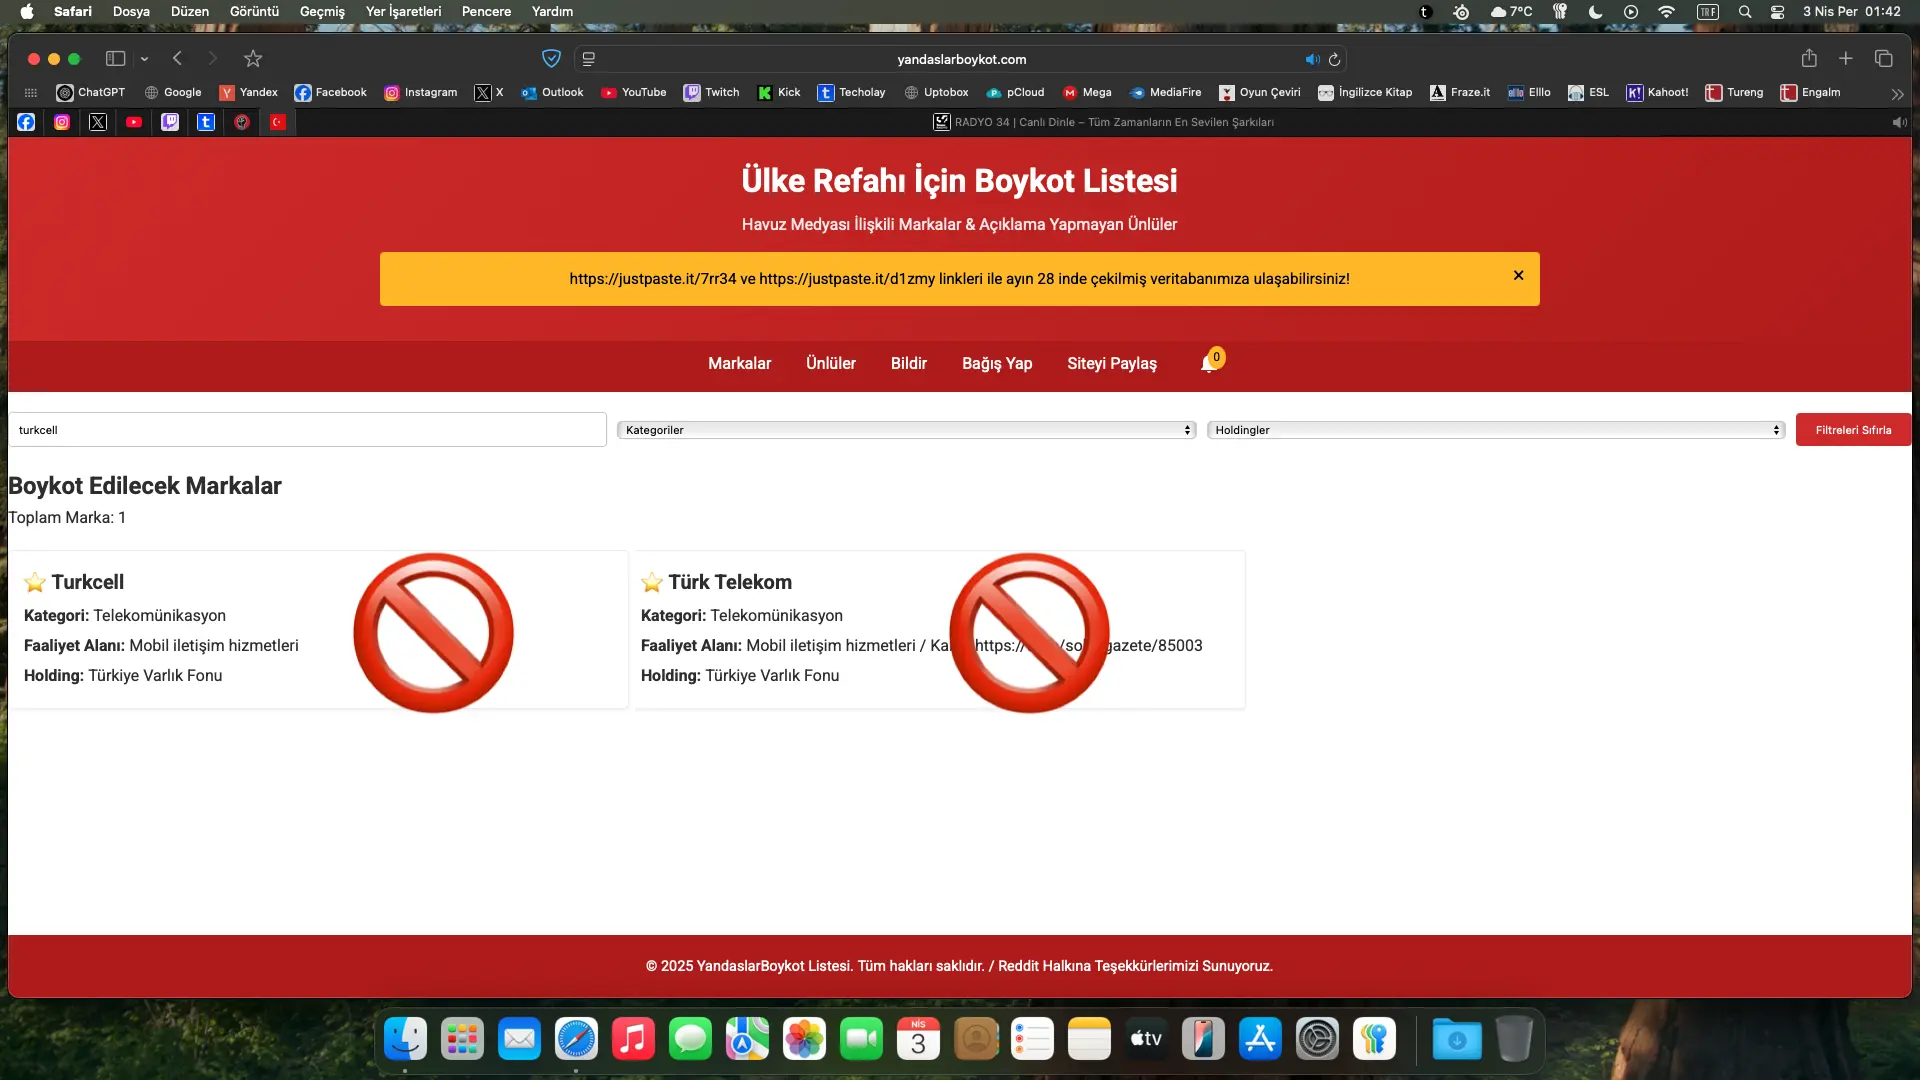The width and height of the screenshot is (1920, 1080).
Task: Open the bookmark star icon in toolbar
Action: click(253, 59)
